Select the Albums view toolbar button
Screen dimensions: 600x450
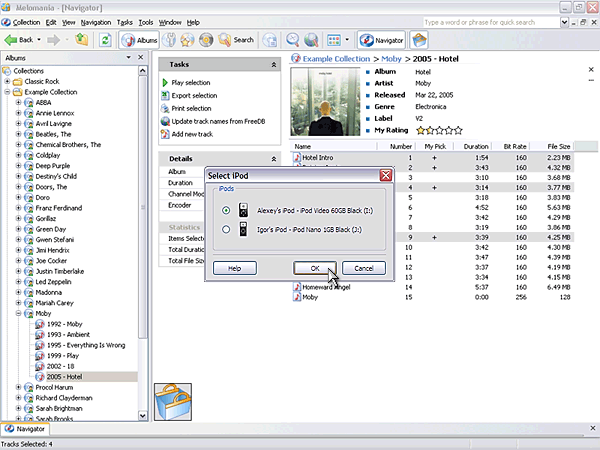(x=139, y=40)
